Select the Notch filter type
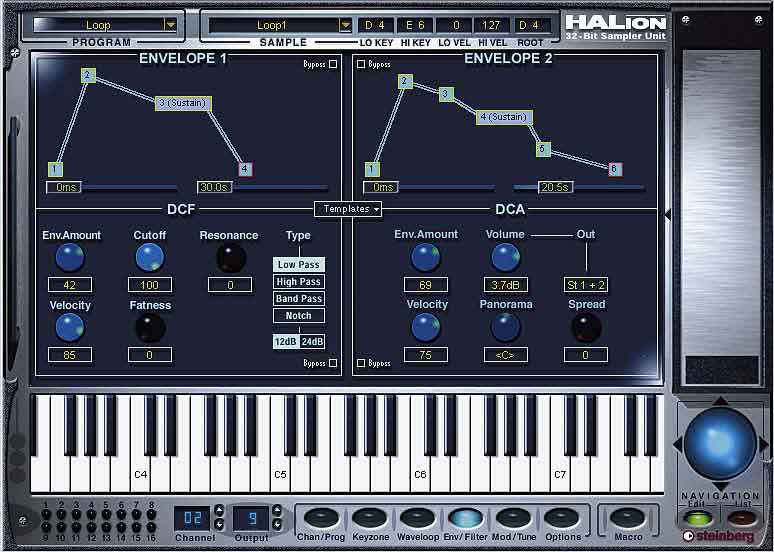 [299, 315]
